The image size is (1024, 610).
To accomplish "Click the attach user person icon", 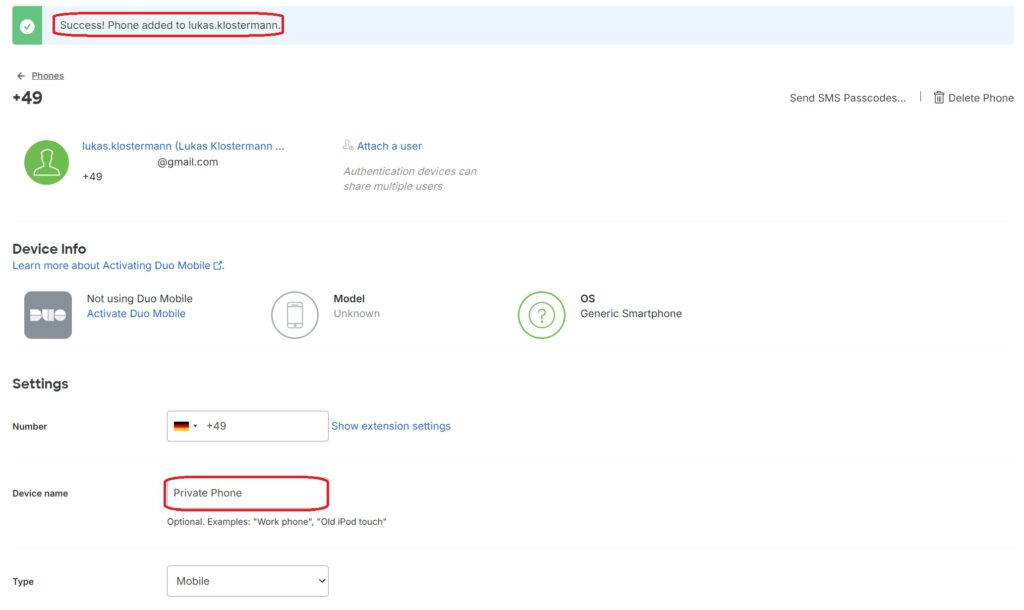I will tap(348, 145).
